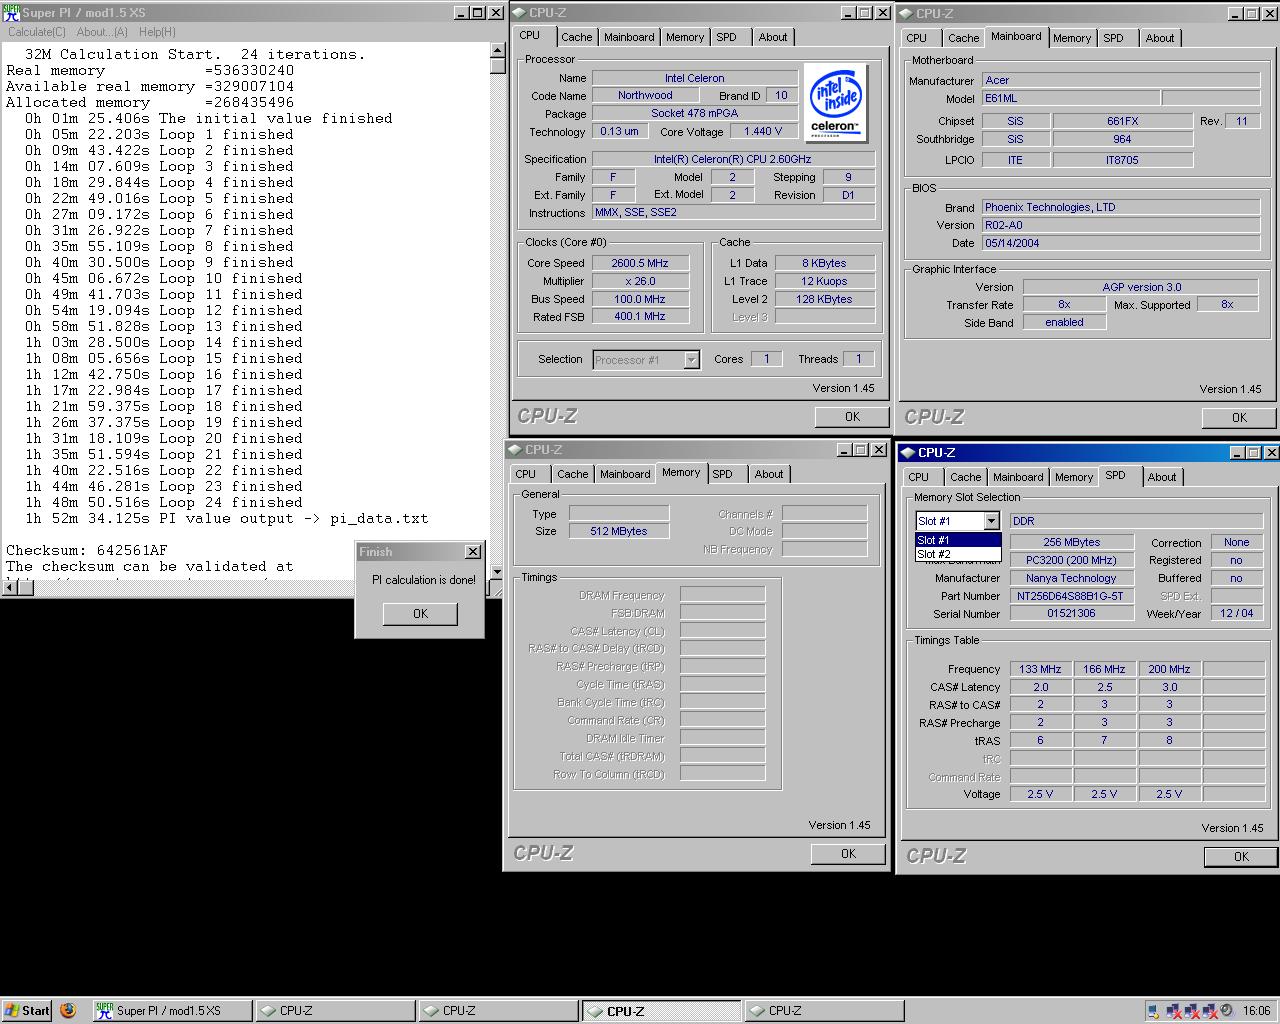Click the Nanya Technology manufacturer field
This screenshot has height=1024, width=1280.
(1070, 578)
